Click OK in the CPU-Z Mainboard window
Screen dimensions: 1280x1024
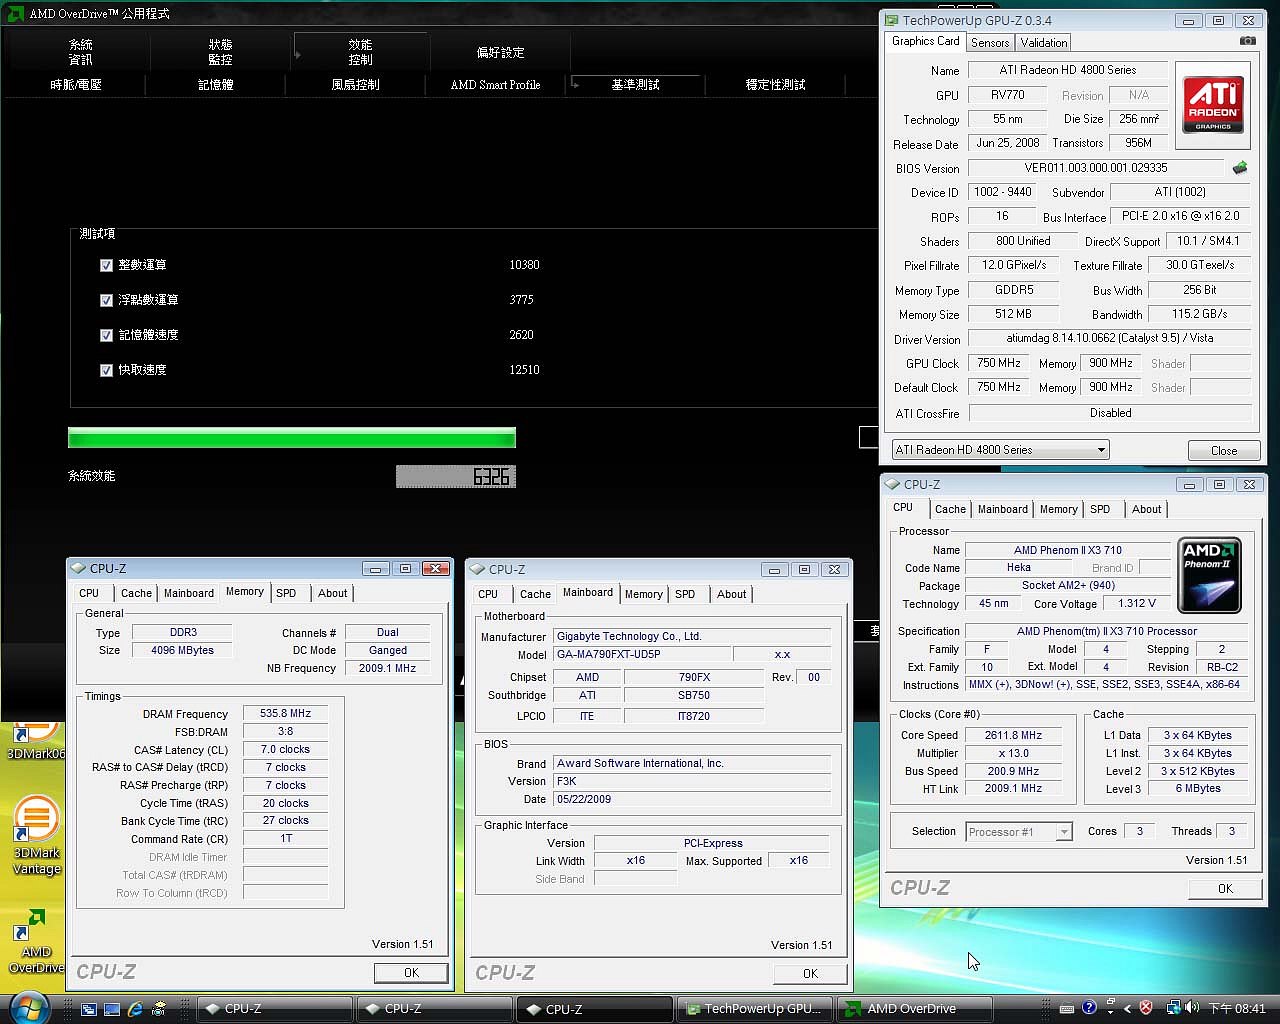coord(810,974)
